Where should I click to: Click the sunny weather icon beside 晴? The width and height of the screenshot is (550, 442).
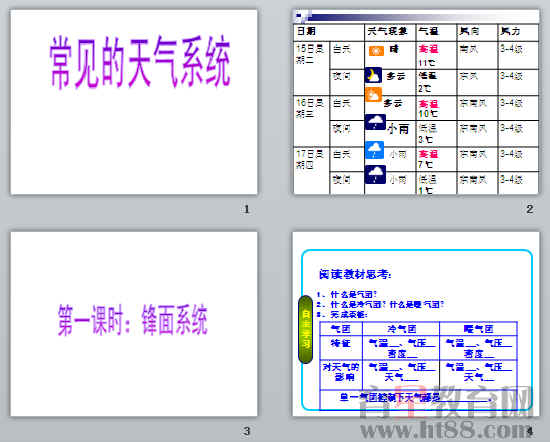point(376,51)
